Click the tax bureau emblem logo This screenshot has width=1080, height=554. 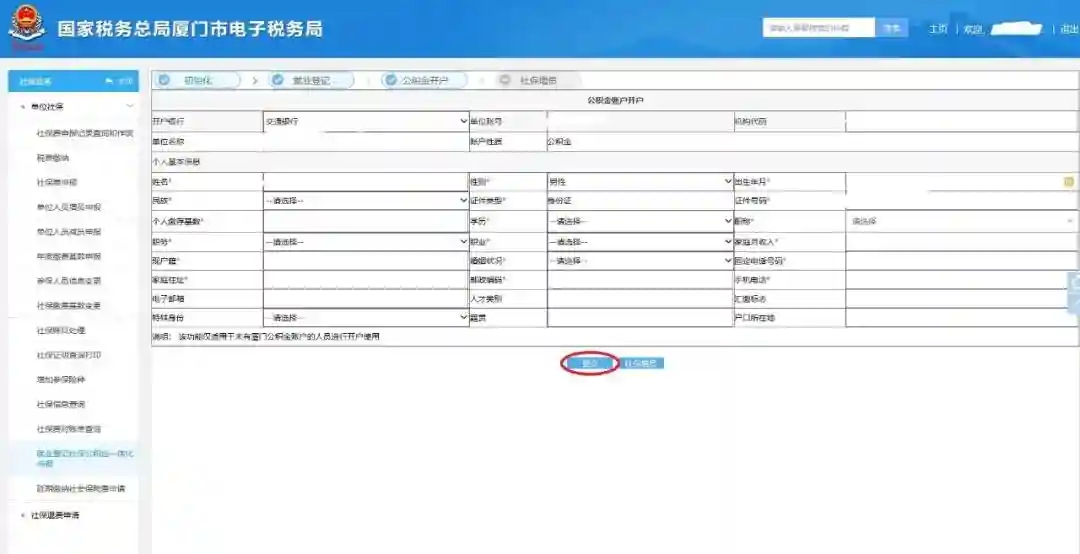26,28
